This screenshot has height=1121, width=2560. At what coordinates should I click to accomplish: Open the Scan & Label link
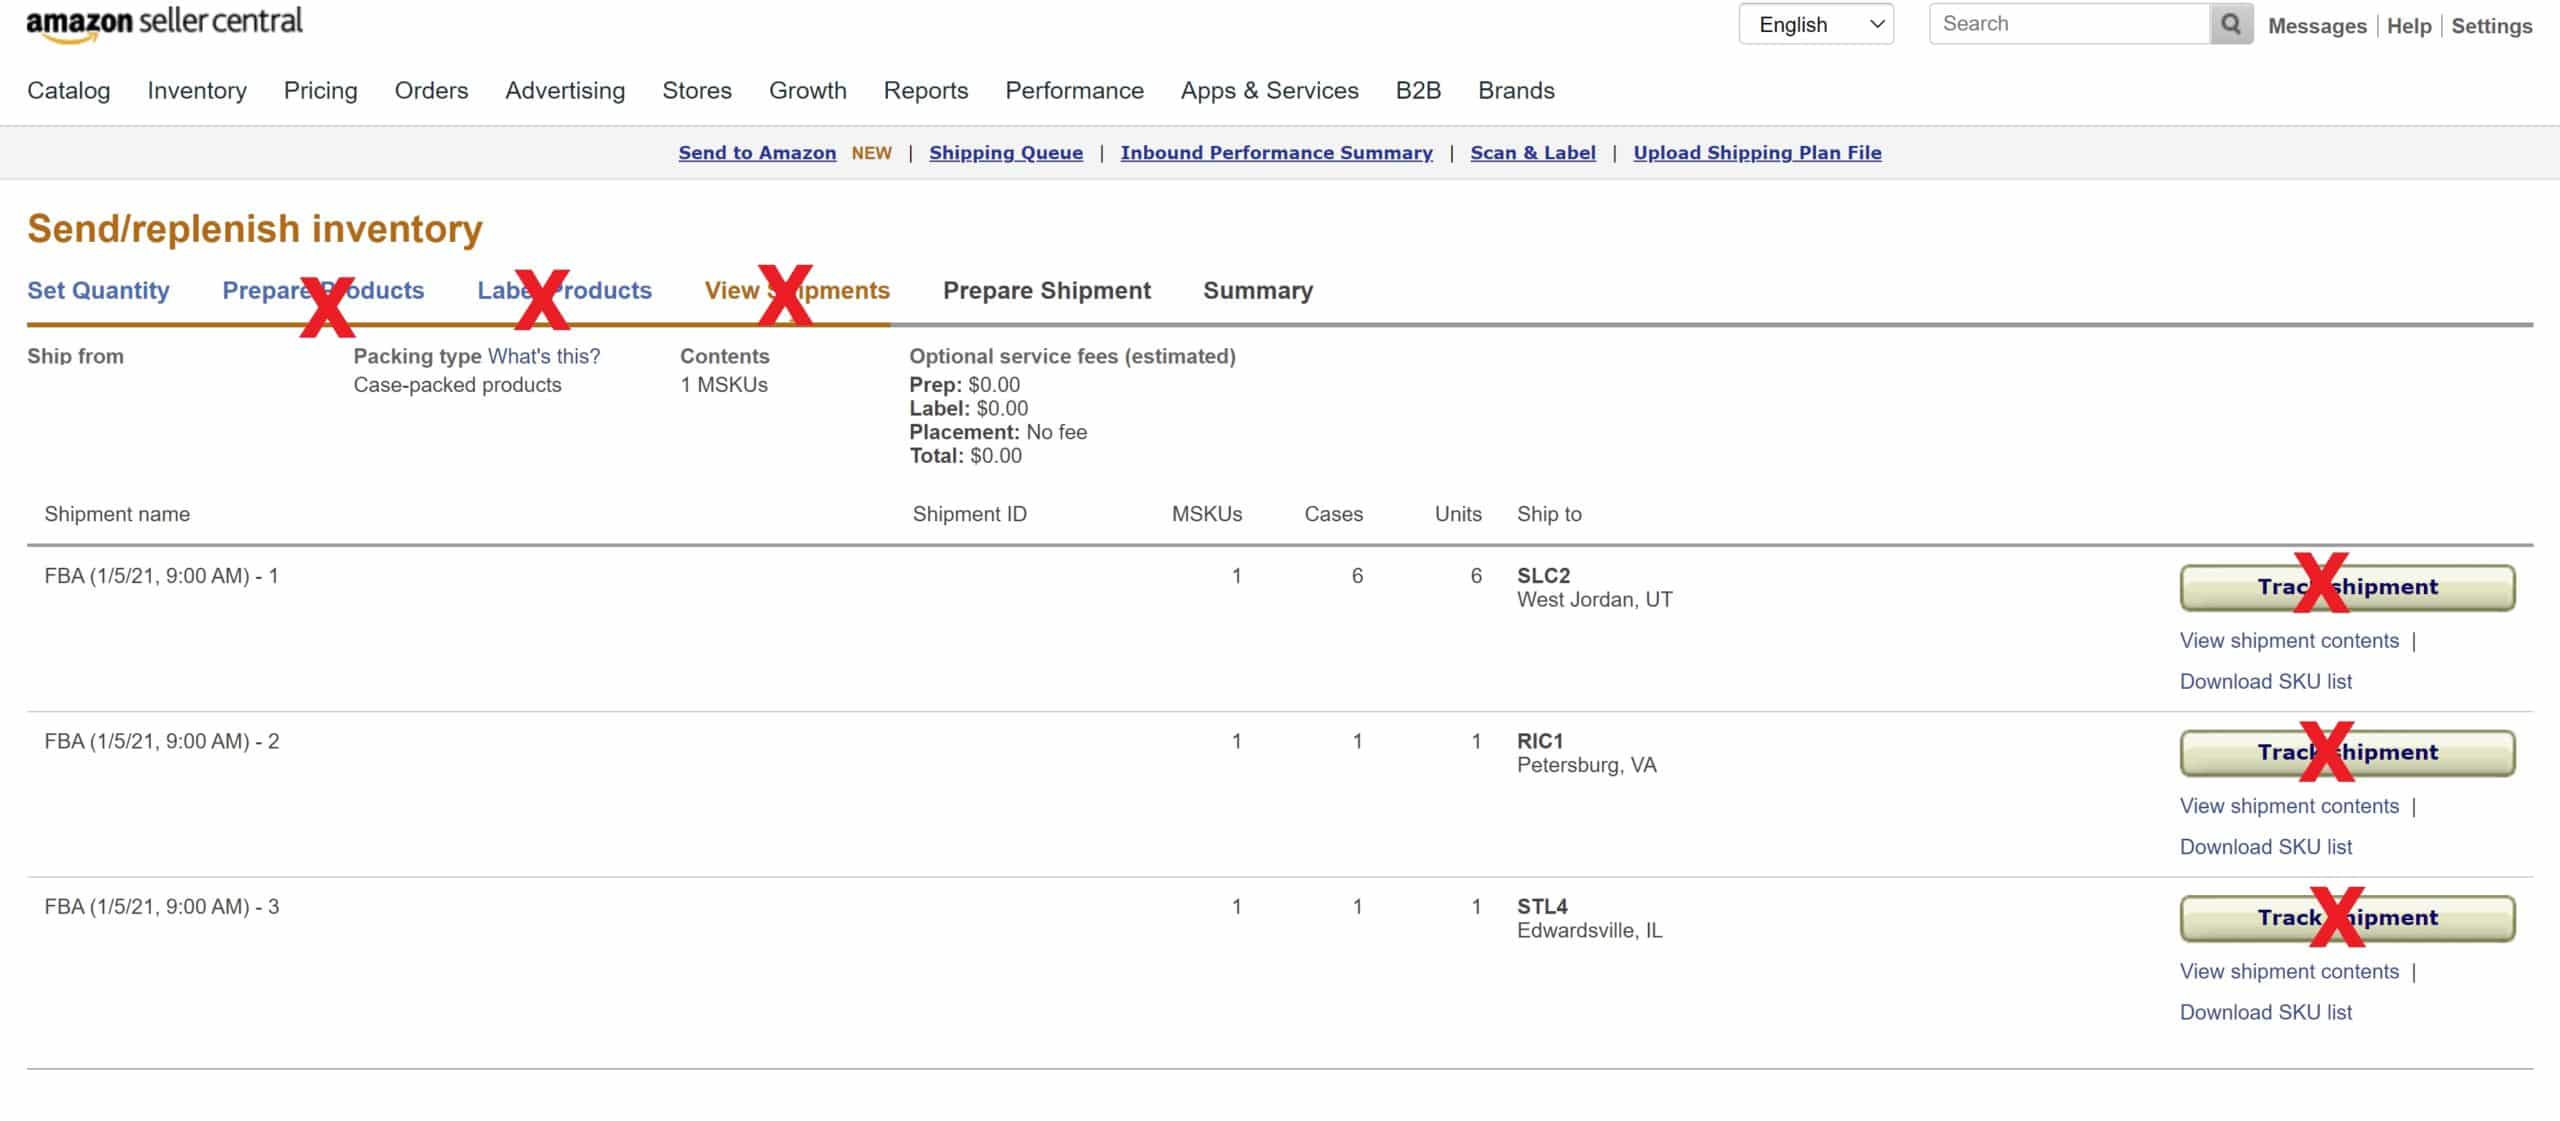click(x=1533, y=152)
